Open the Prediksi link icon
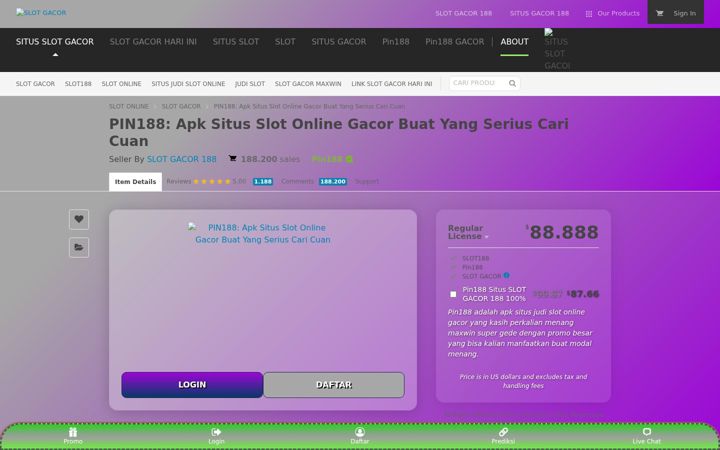Screen dimensions: 720x450 [x=503, y=432]
